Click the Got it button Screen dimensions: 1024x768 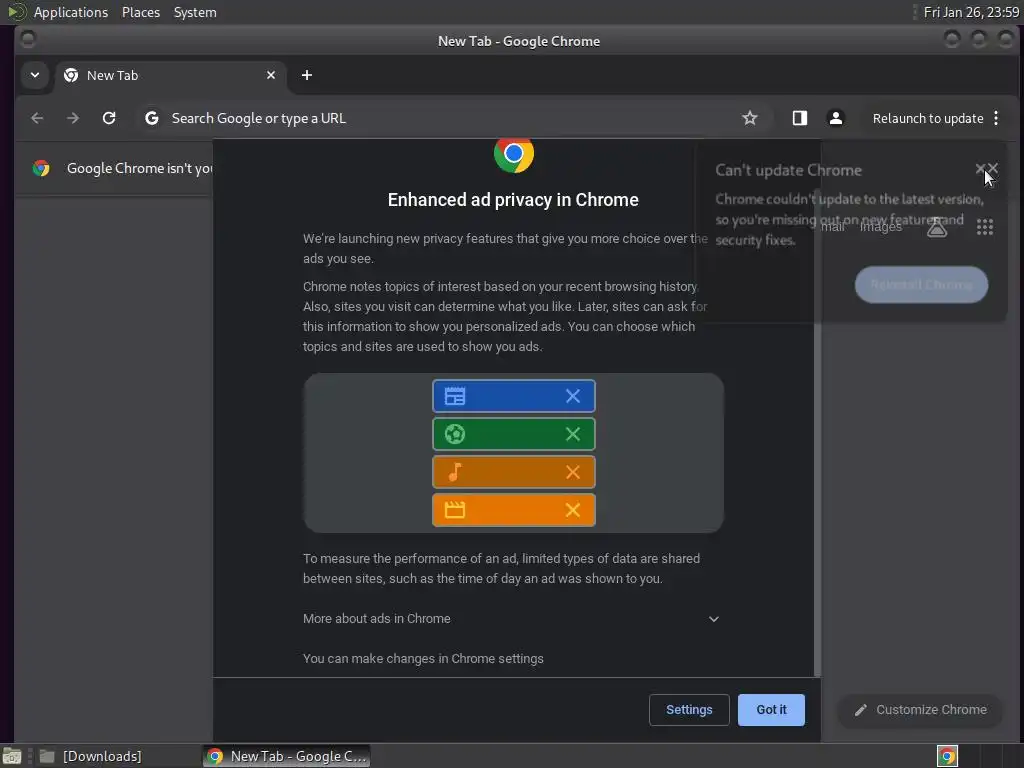tap(771, 709)
